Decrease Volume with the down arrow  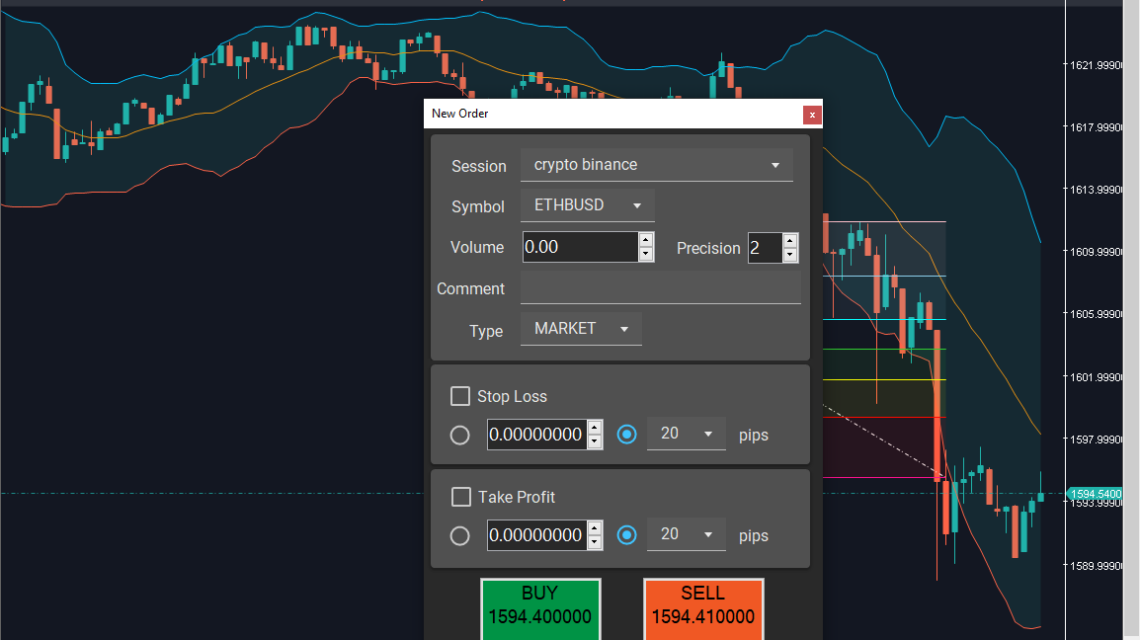[646, 254]
